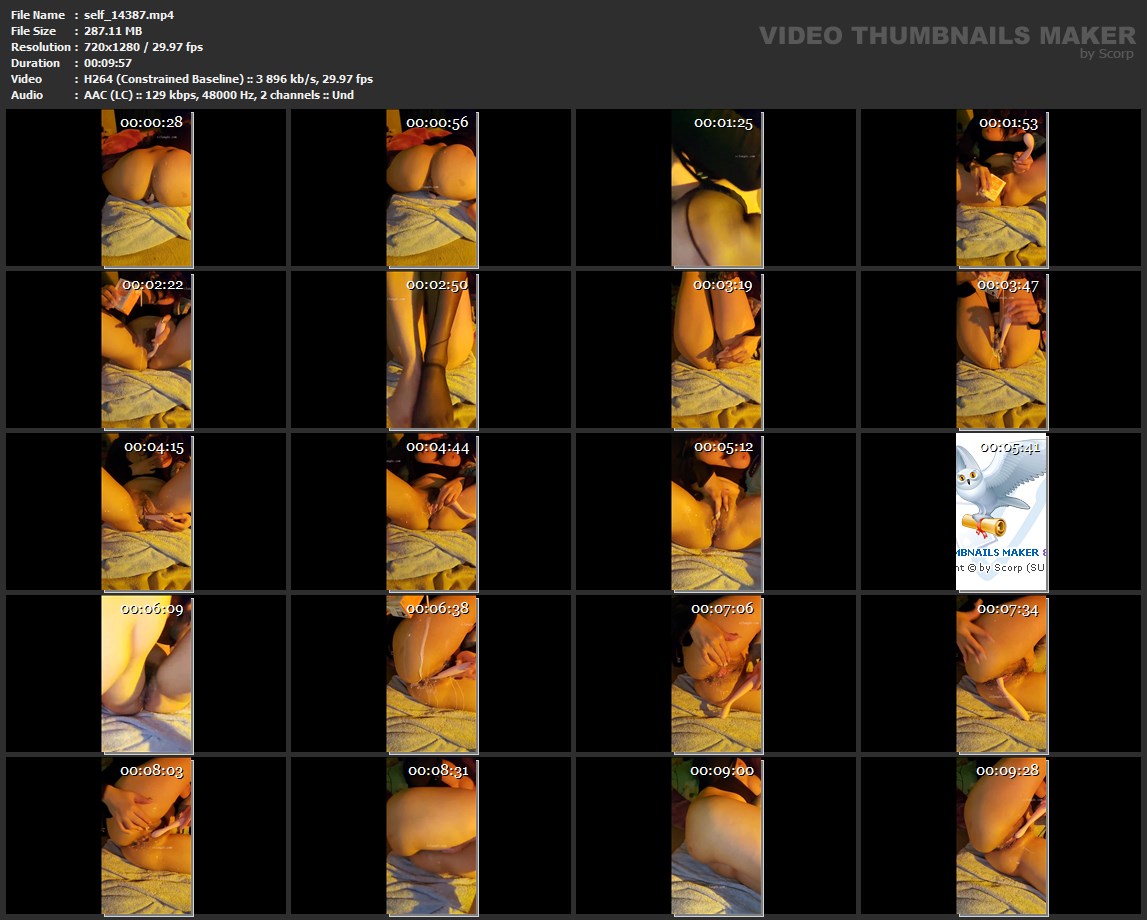
Task: Select the thumbnail at 00:02:50
Action: tap(431, 351)
